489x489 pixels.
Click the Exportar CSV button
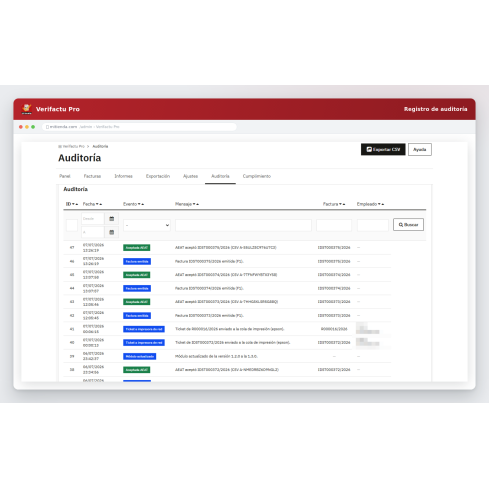pyautogui.click(x=383, y=149)
